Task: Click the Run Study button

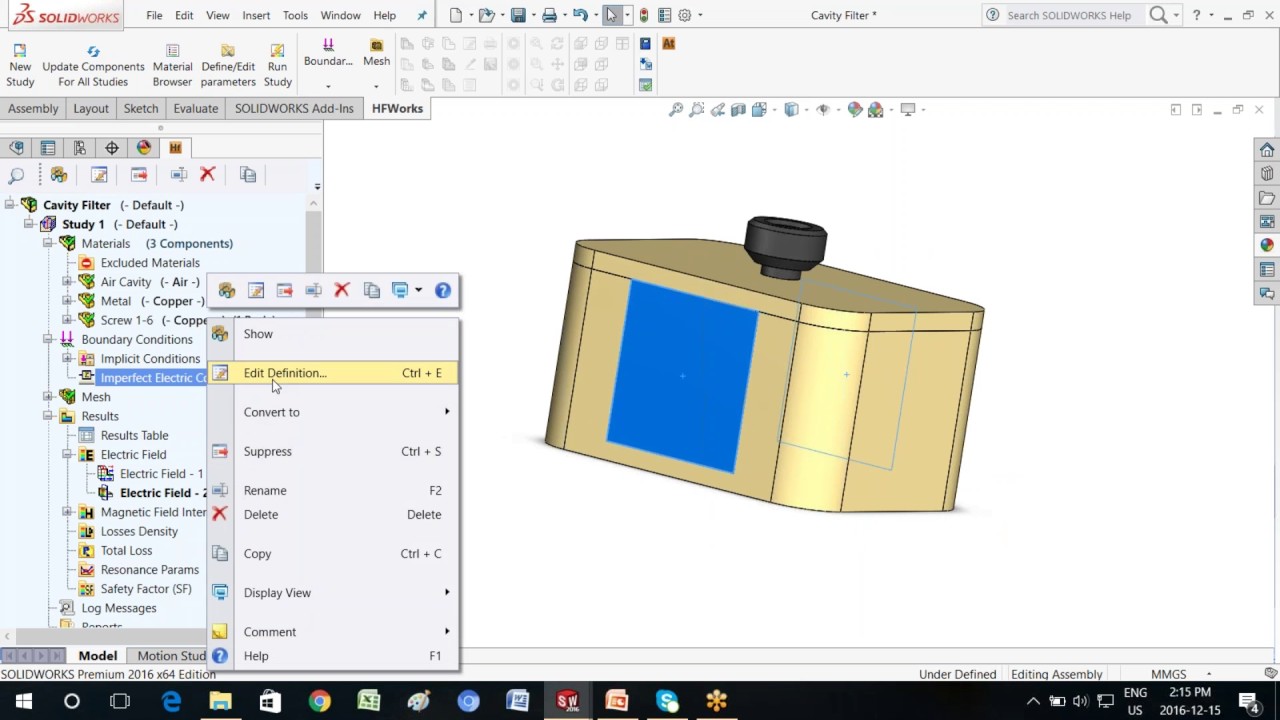Action: pos(277,66)
